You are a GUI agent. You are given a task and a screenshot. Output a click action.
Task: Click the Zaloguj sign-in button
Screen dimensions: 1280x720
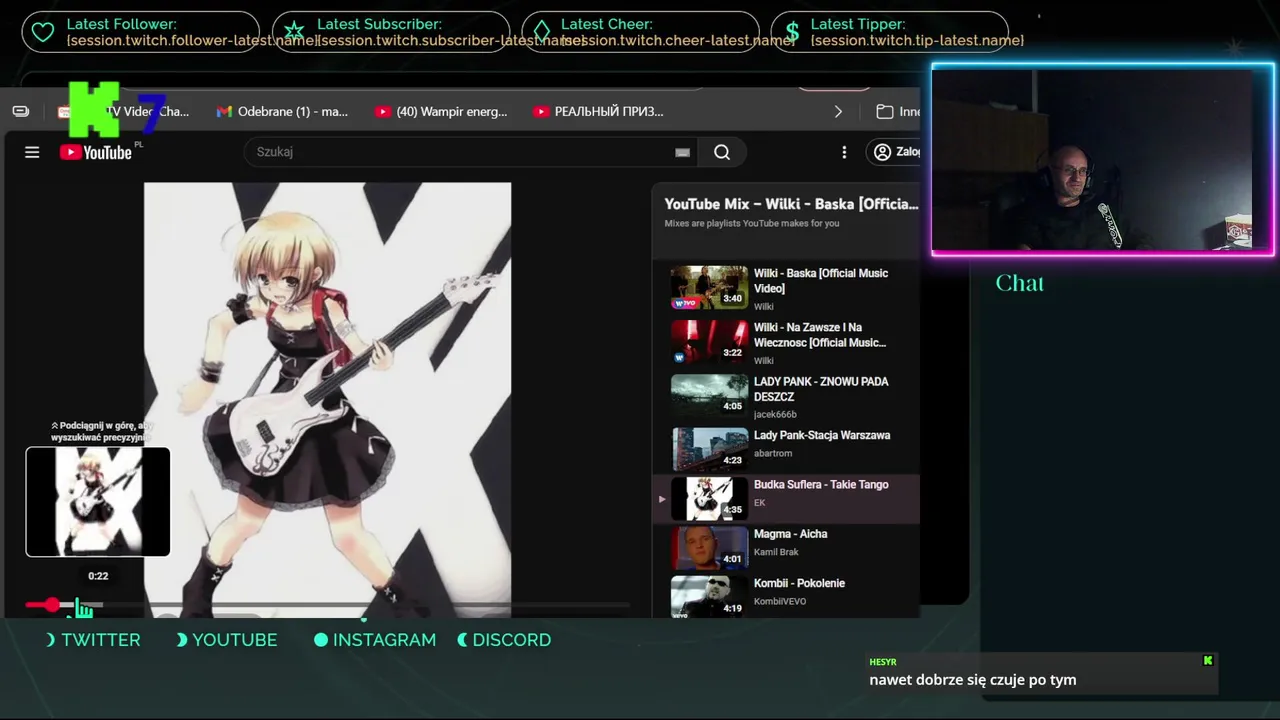[896, 152]
